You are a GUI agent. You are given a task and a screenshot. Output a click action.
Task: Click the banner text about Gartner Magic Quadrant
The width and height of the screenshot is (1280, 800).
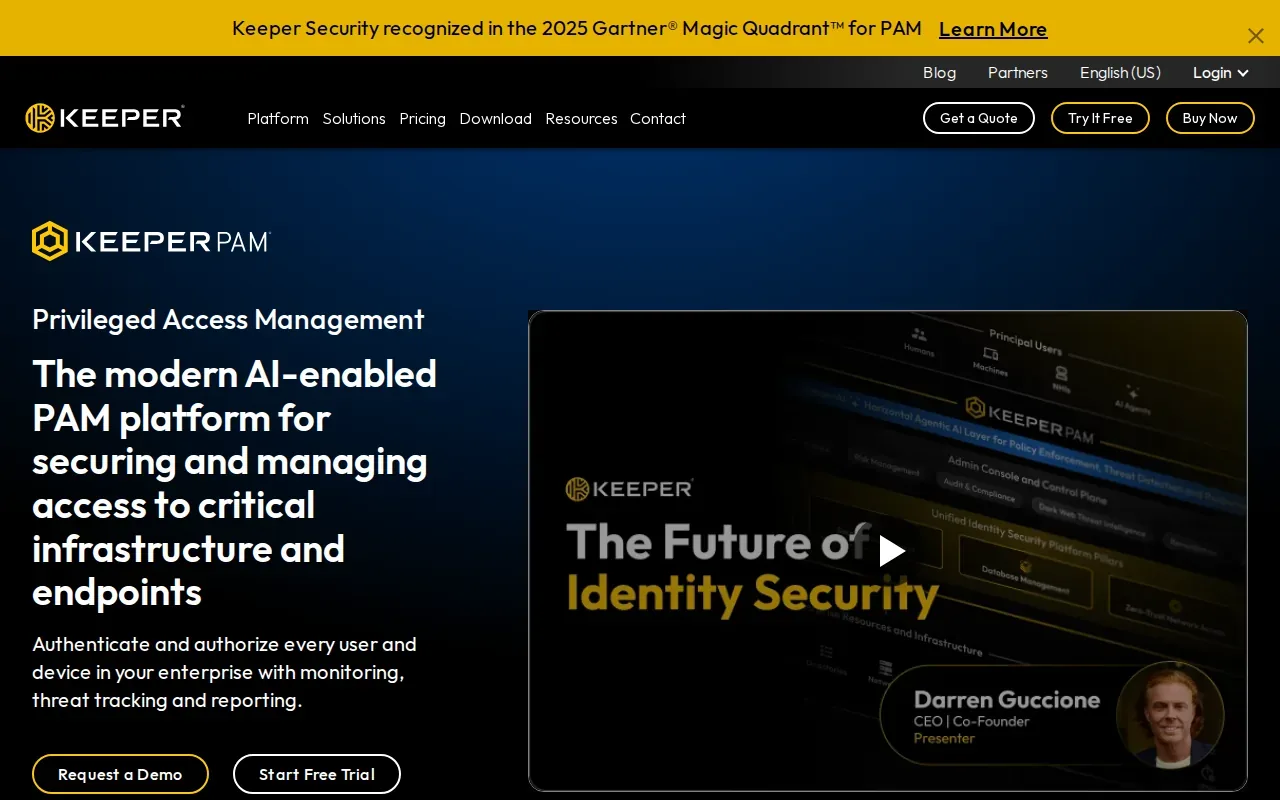(x=577, y=28)
